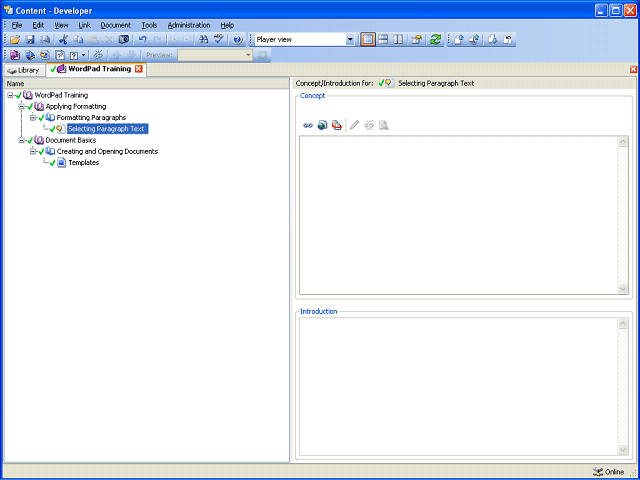Click the Name column header
This screenshot has height=480, width=640.
(x=147, y=84)
